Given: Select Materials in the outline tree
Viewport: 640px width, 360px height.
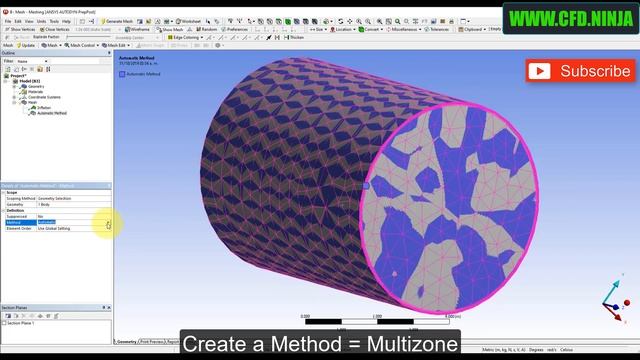Looking at the screenshot, I should [36, 92].
